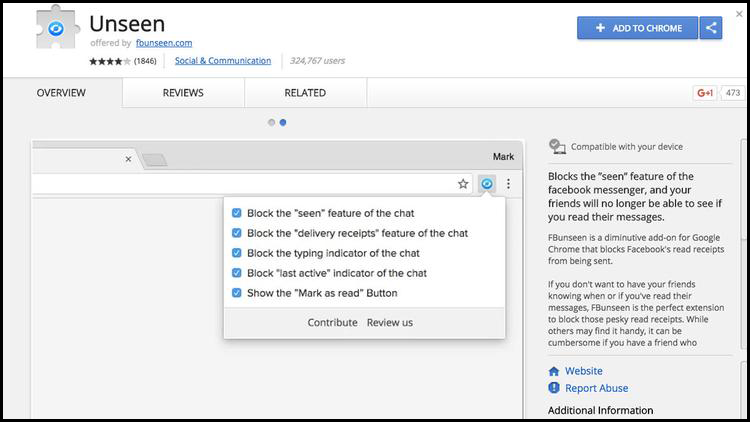Toggle Show "Mark as read" Button checkbox
The height and width of the screenshot is (422, 750).
coord(237,293)
